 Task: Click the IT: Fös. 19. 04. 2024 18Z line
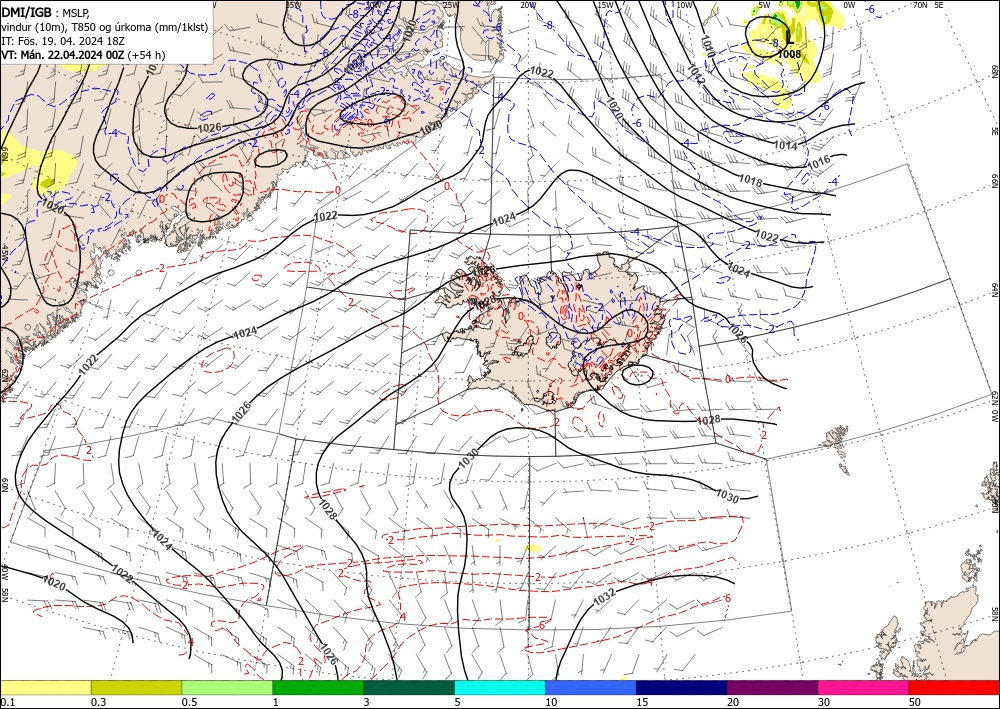62,41
